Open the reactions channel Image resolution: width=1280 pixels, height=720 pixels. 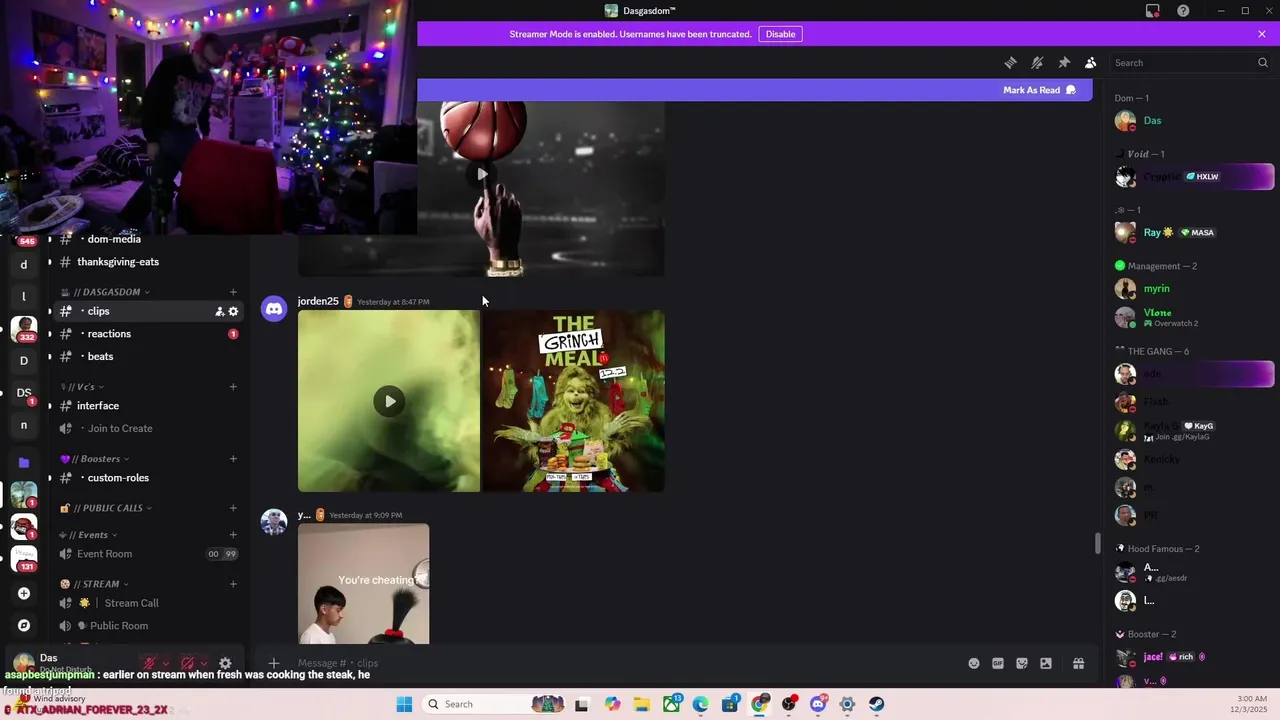[109, 334]
